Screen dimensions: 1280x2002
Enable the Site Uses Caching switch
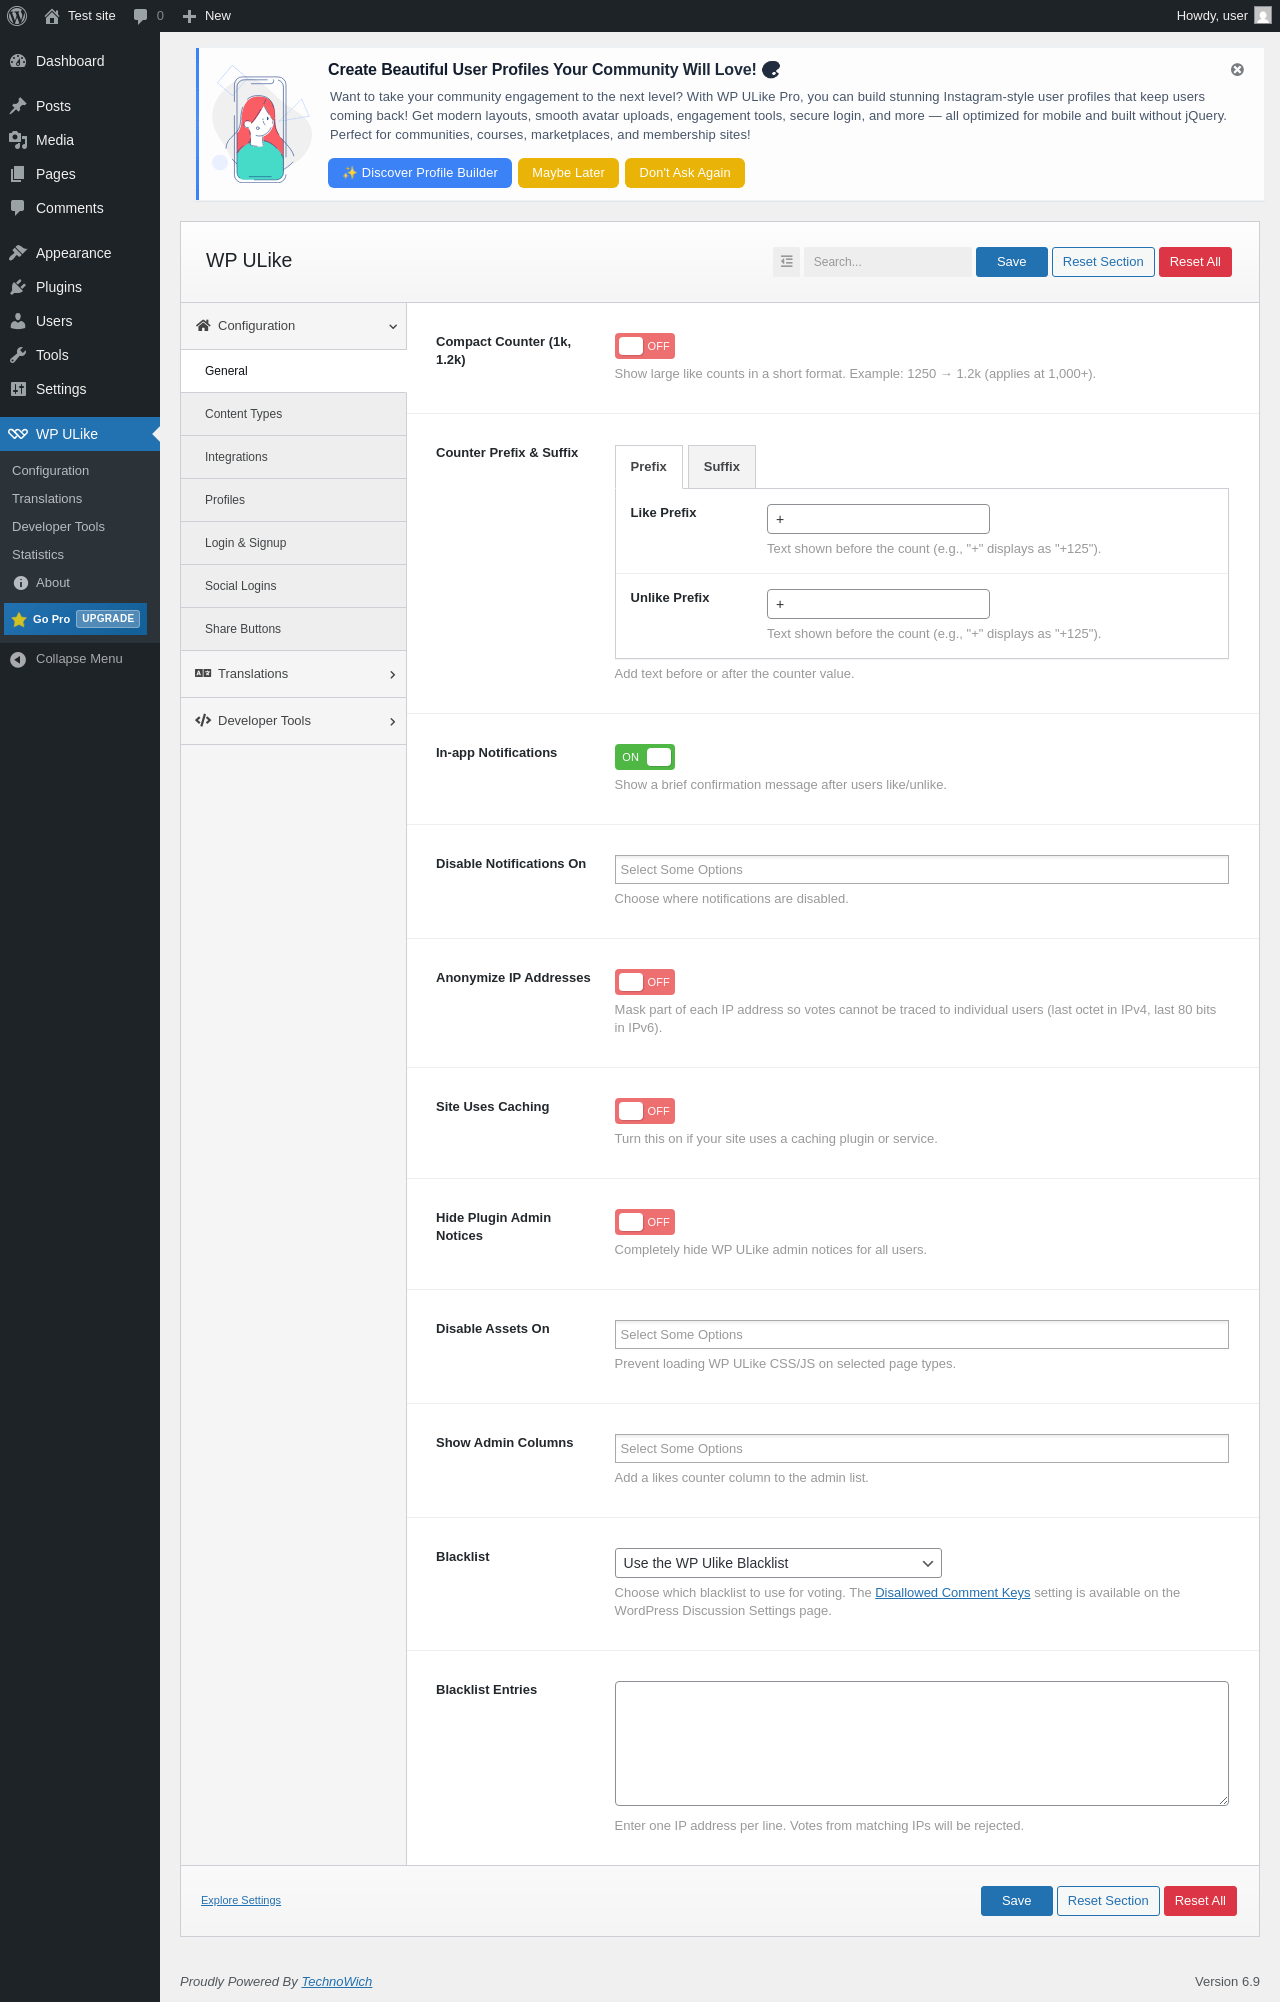coord(645,1111)
